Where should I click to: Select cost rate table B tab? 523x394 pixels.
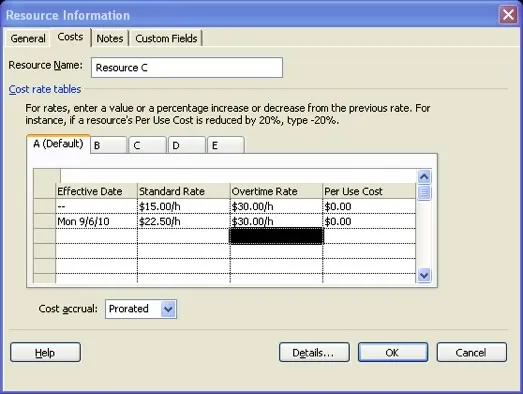point(108,145)
